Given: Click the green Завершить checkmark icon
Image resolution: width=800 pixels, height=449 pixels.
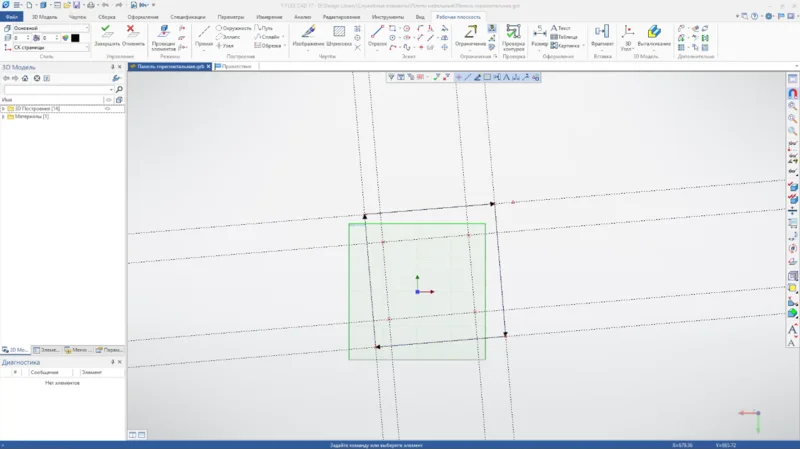Looking at the screenshot, I should 106,31.
